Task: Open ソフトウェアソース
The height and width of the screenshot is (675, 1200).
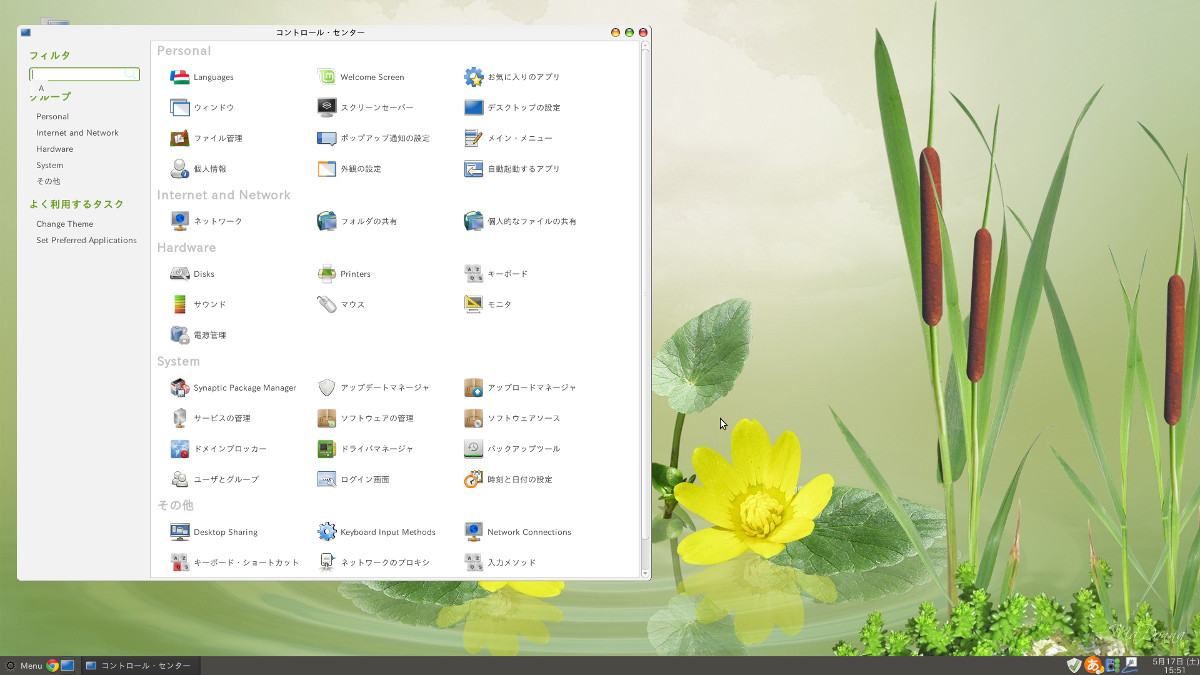Action: click(x=512, y=418)
